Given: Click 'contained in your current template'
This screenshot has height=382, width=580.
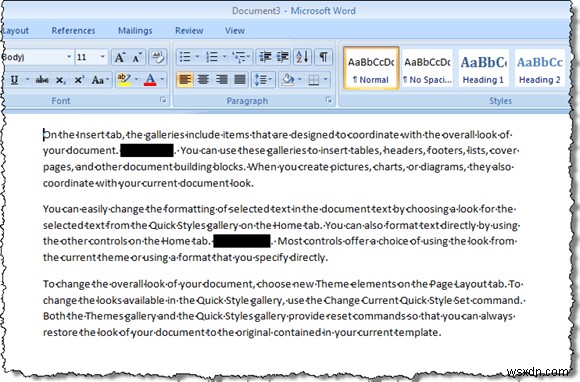Looking at the screenshot, I should click(357, 332).
